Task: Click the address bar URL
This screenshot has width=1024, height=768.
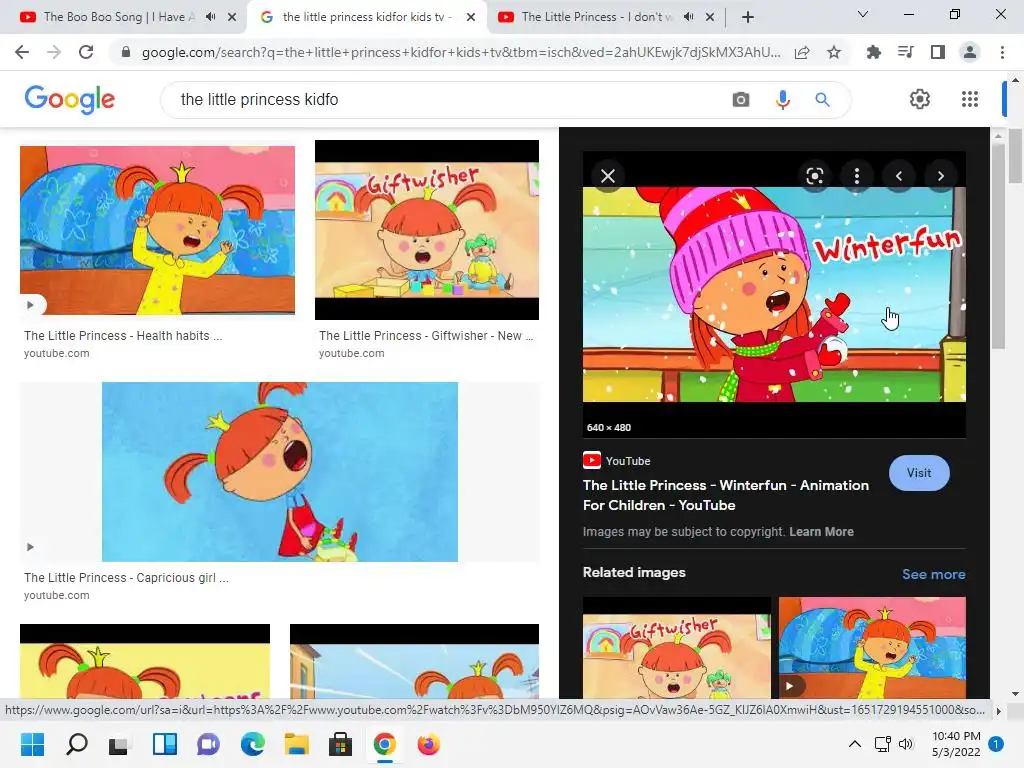Action: (460, 52)
